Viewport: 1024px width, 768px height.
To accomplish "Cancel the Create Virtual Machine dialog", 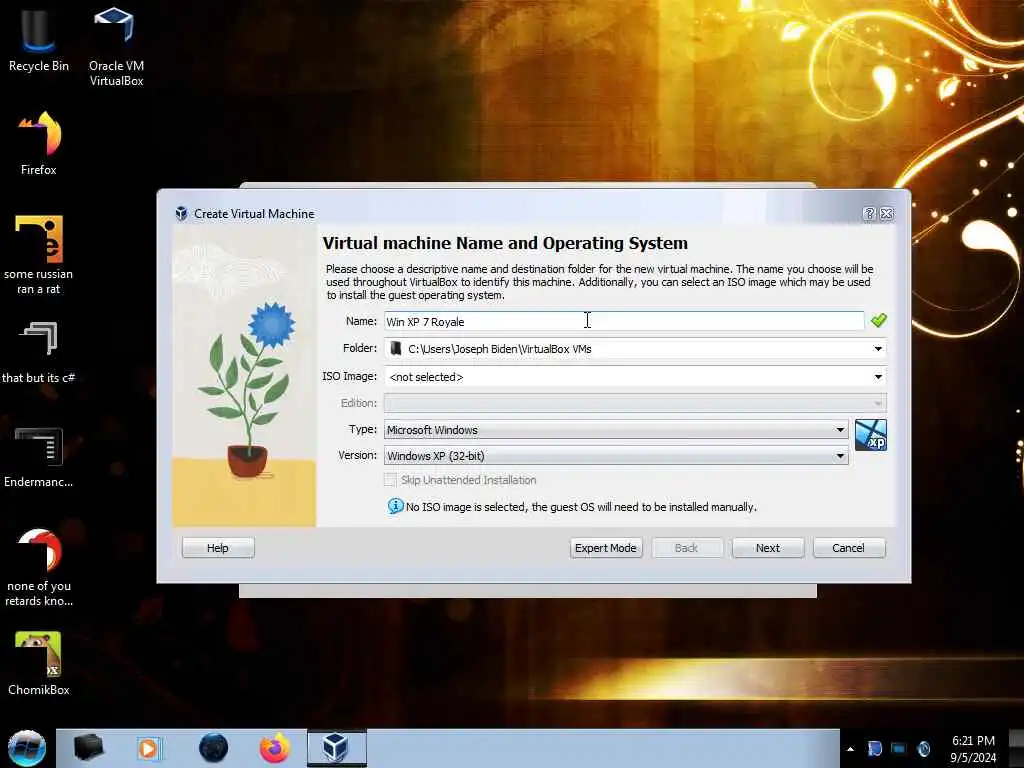I will tap(849, 548).
